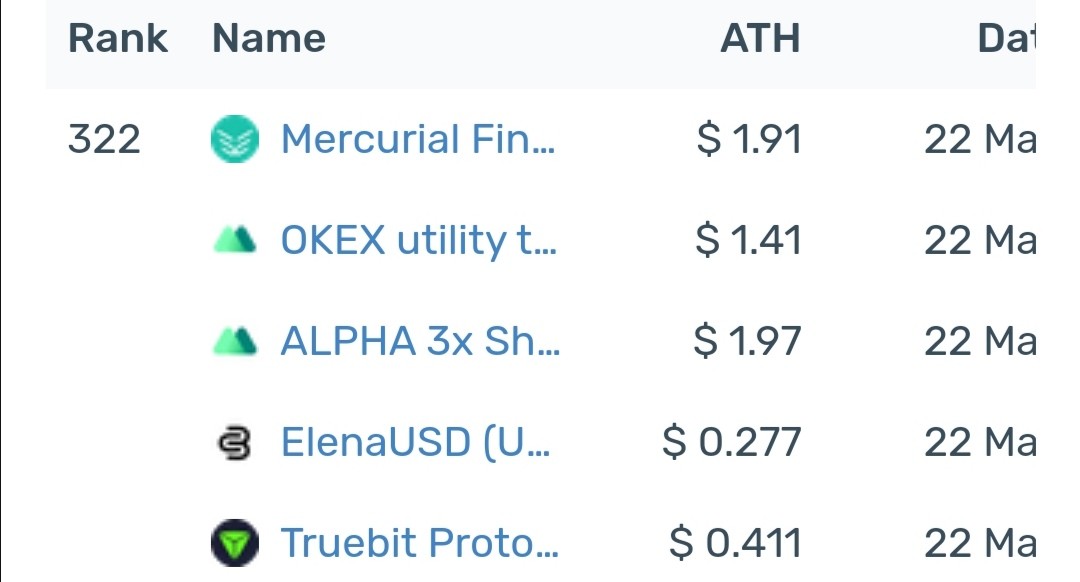
Task: Click the $ 0.411 ATH value
Action: click(x=736, y=543)
